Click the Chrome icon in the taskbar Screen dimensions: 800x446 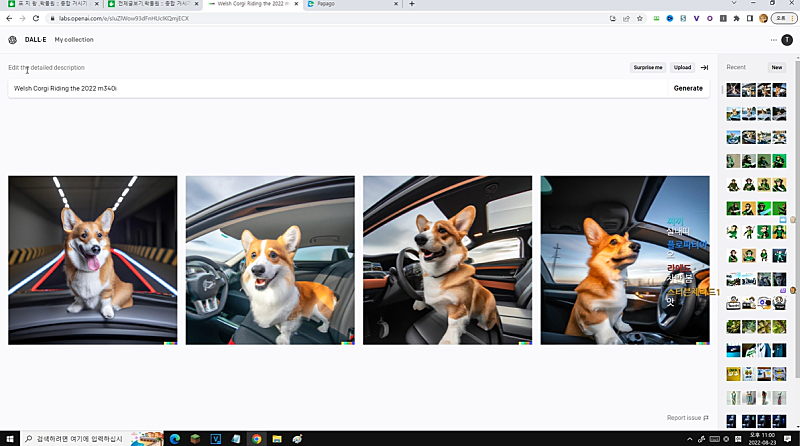(256, 438)
